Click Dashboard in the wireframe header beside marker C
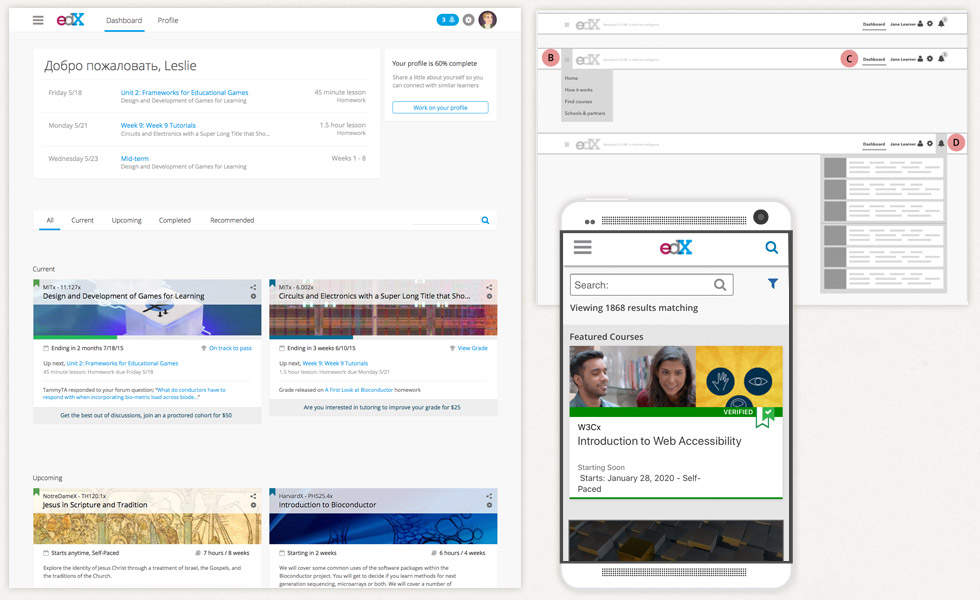This screenshot has width=980, height=600. click(x=874, y=59)
